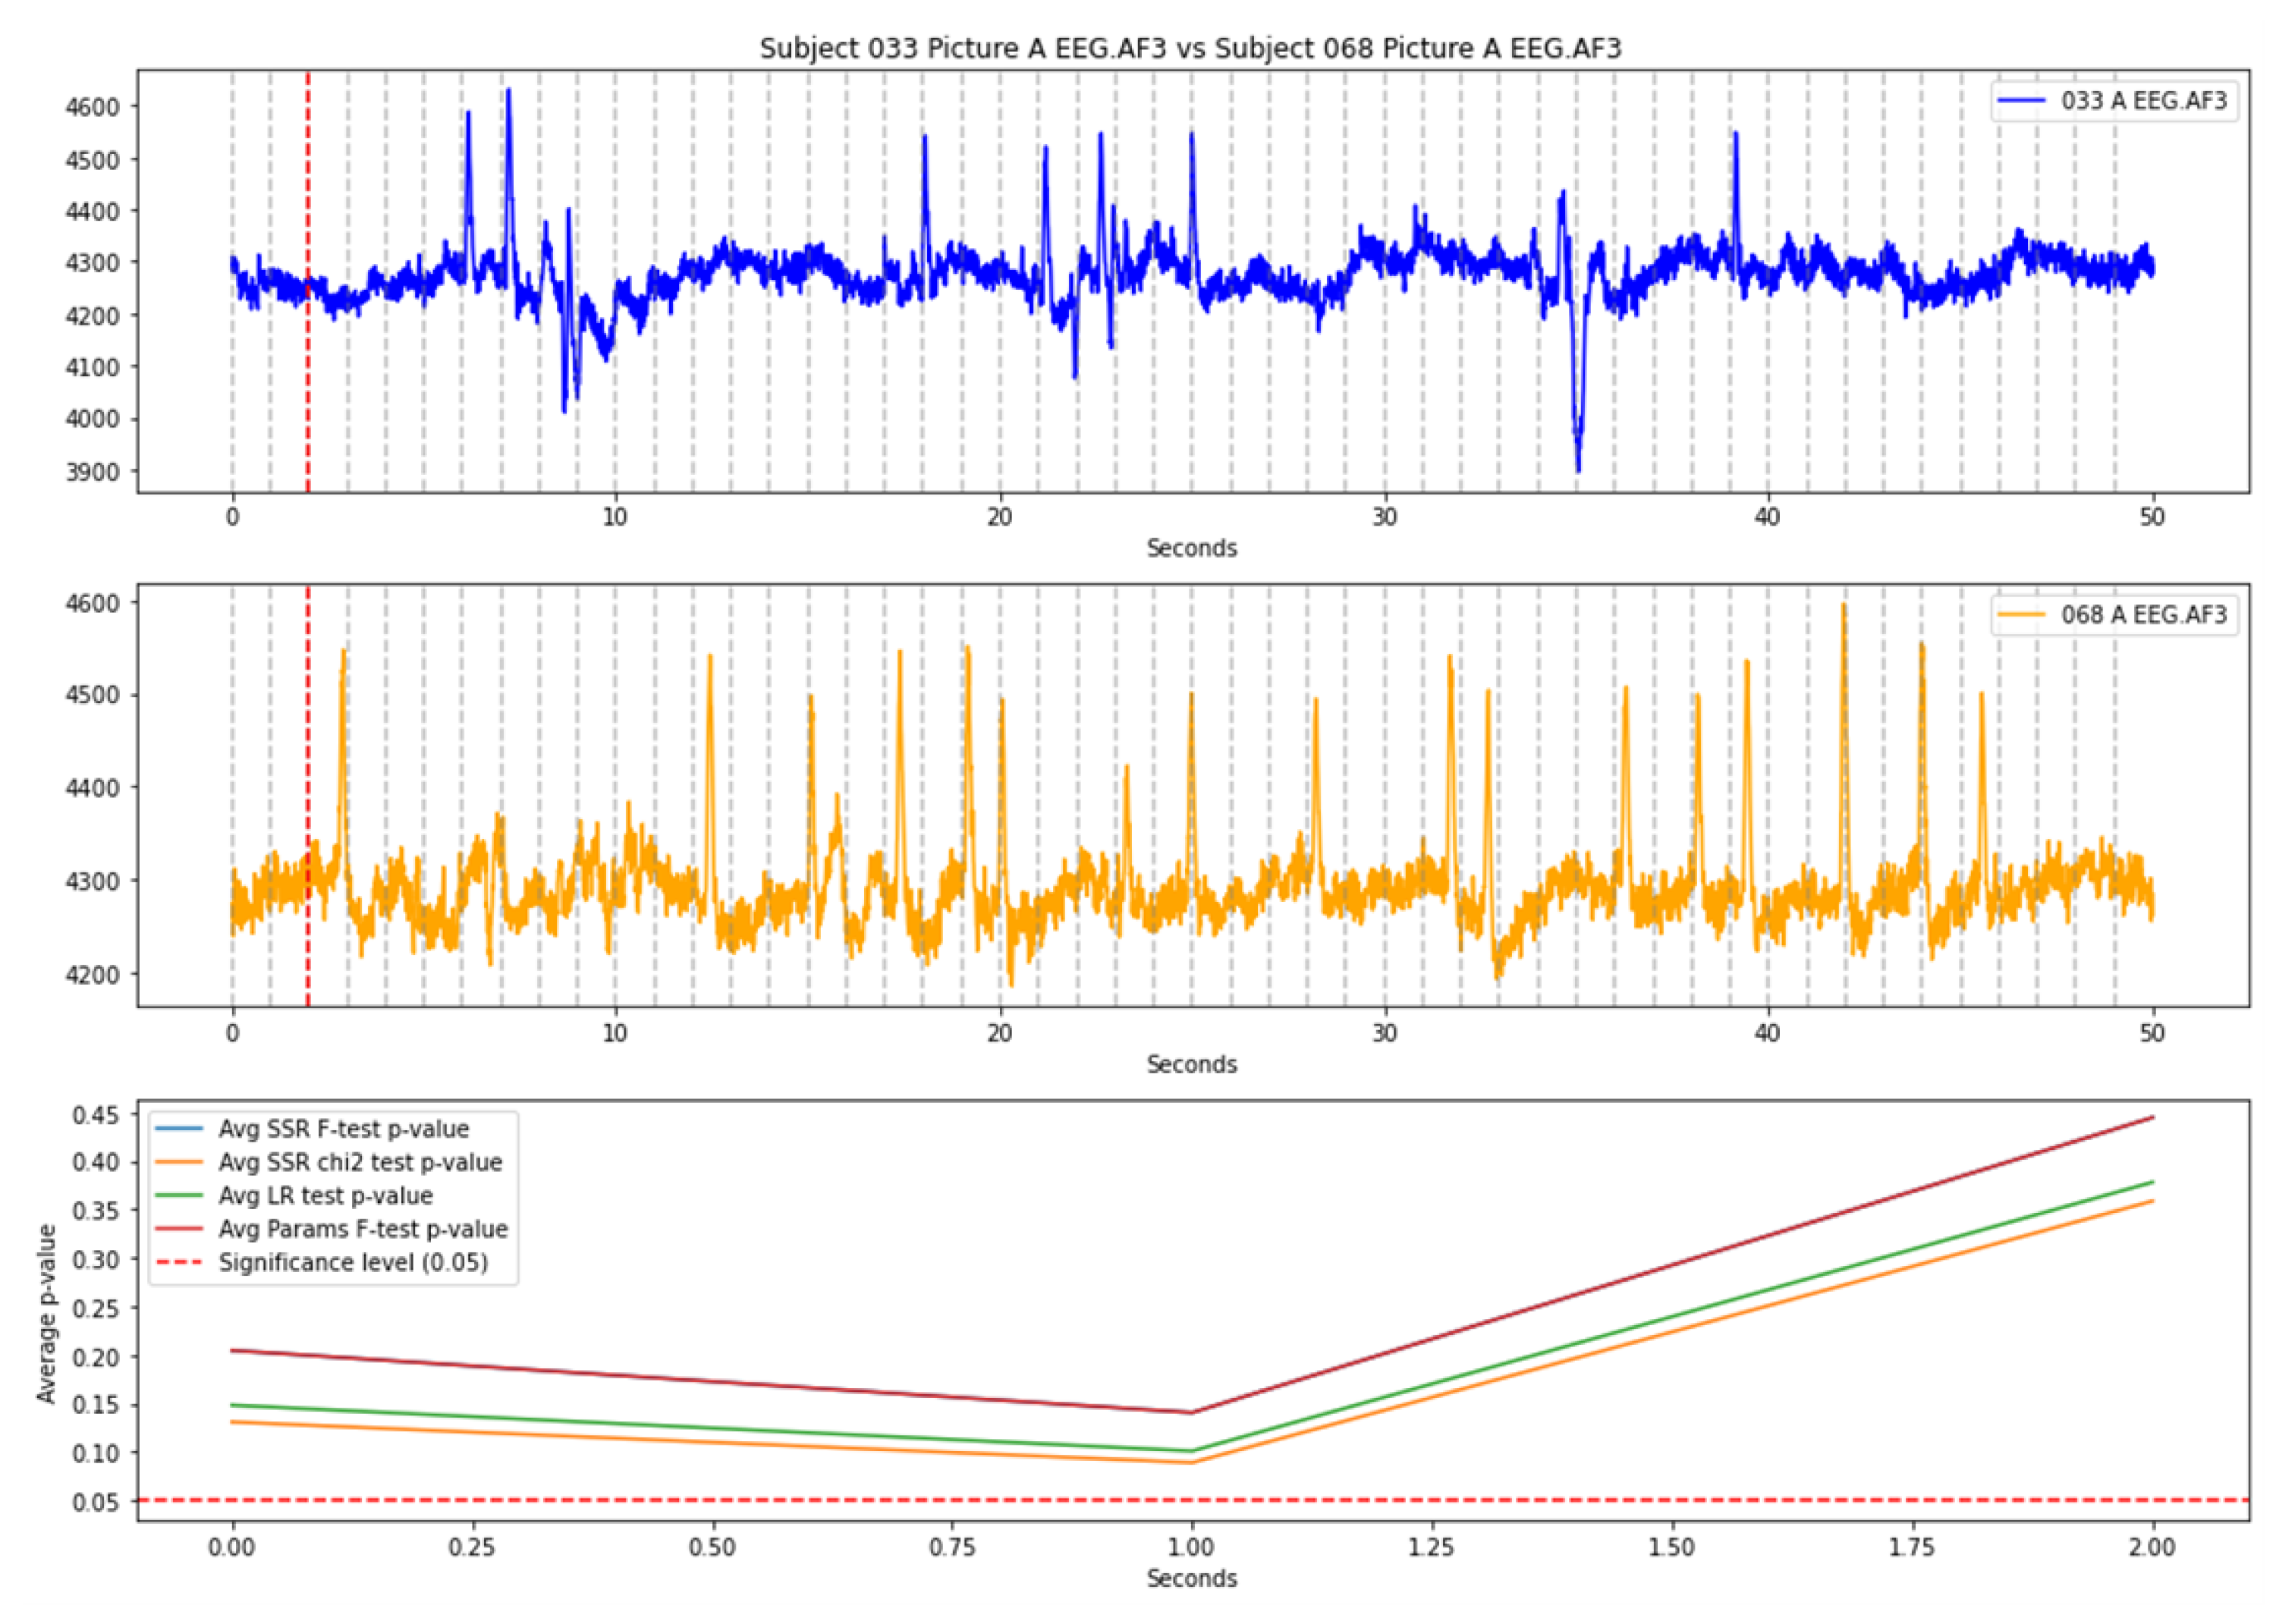The width and height of the screenshot is (2276, 1624).
Task: Click the blue line sample in 033 A EEG.AF3 legend
Action: click(x=2021, y=101)
